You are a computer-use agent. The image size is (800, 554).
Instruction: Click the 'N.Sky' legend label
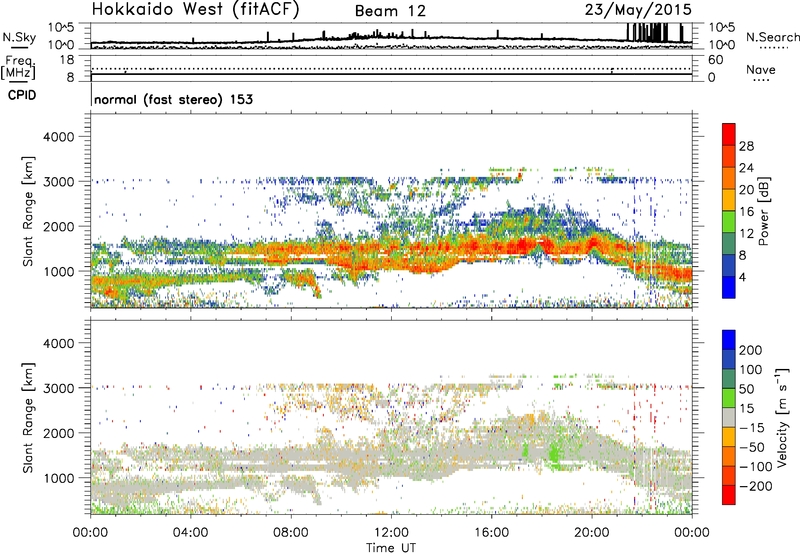click(x=19, y=37)
